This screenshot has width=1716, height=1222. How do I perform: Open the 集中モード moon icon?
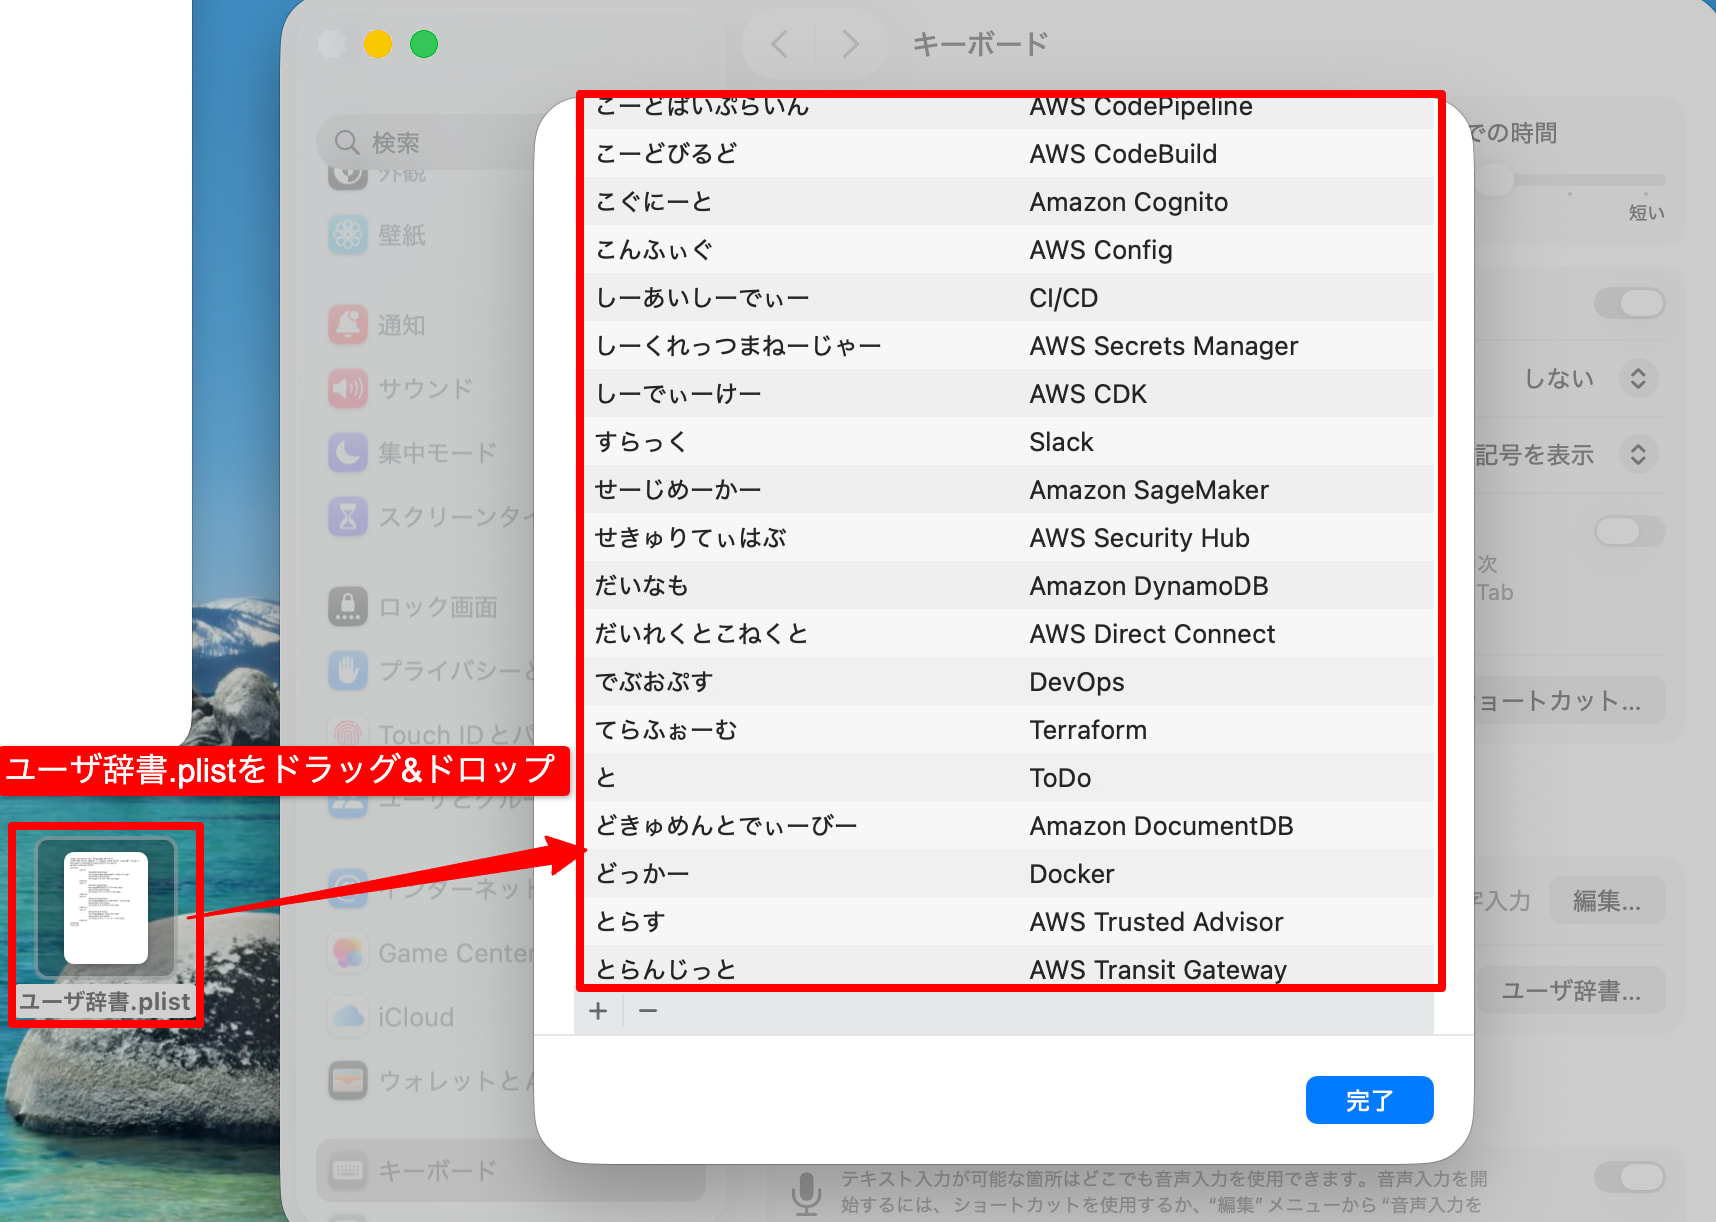348,452
